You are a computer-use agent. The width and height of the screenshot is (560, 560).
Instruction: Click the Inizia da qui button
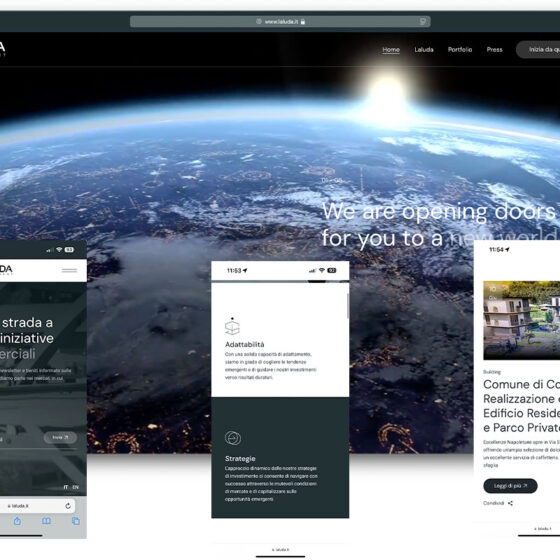538,50
